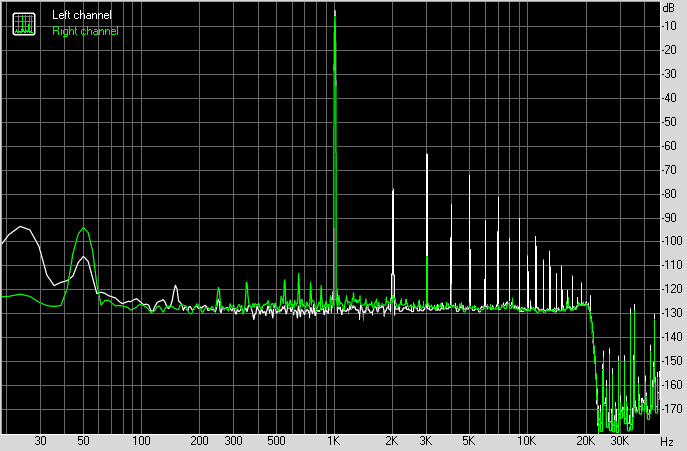Click the "200" frequency axis label
The height and width of the screenshot is (451, 687).
tap(199, 440)
